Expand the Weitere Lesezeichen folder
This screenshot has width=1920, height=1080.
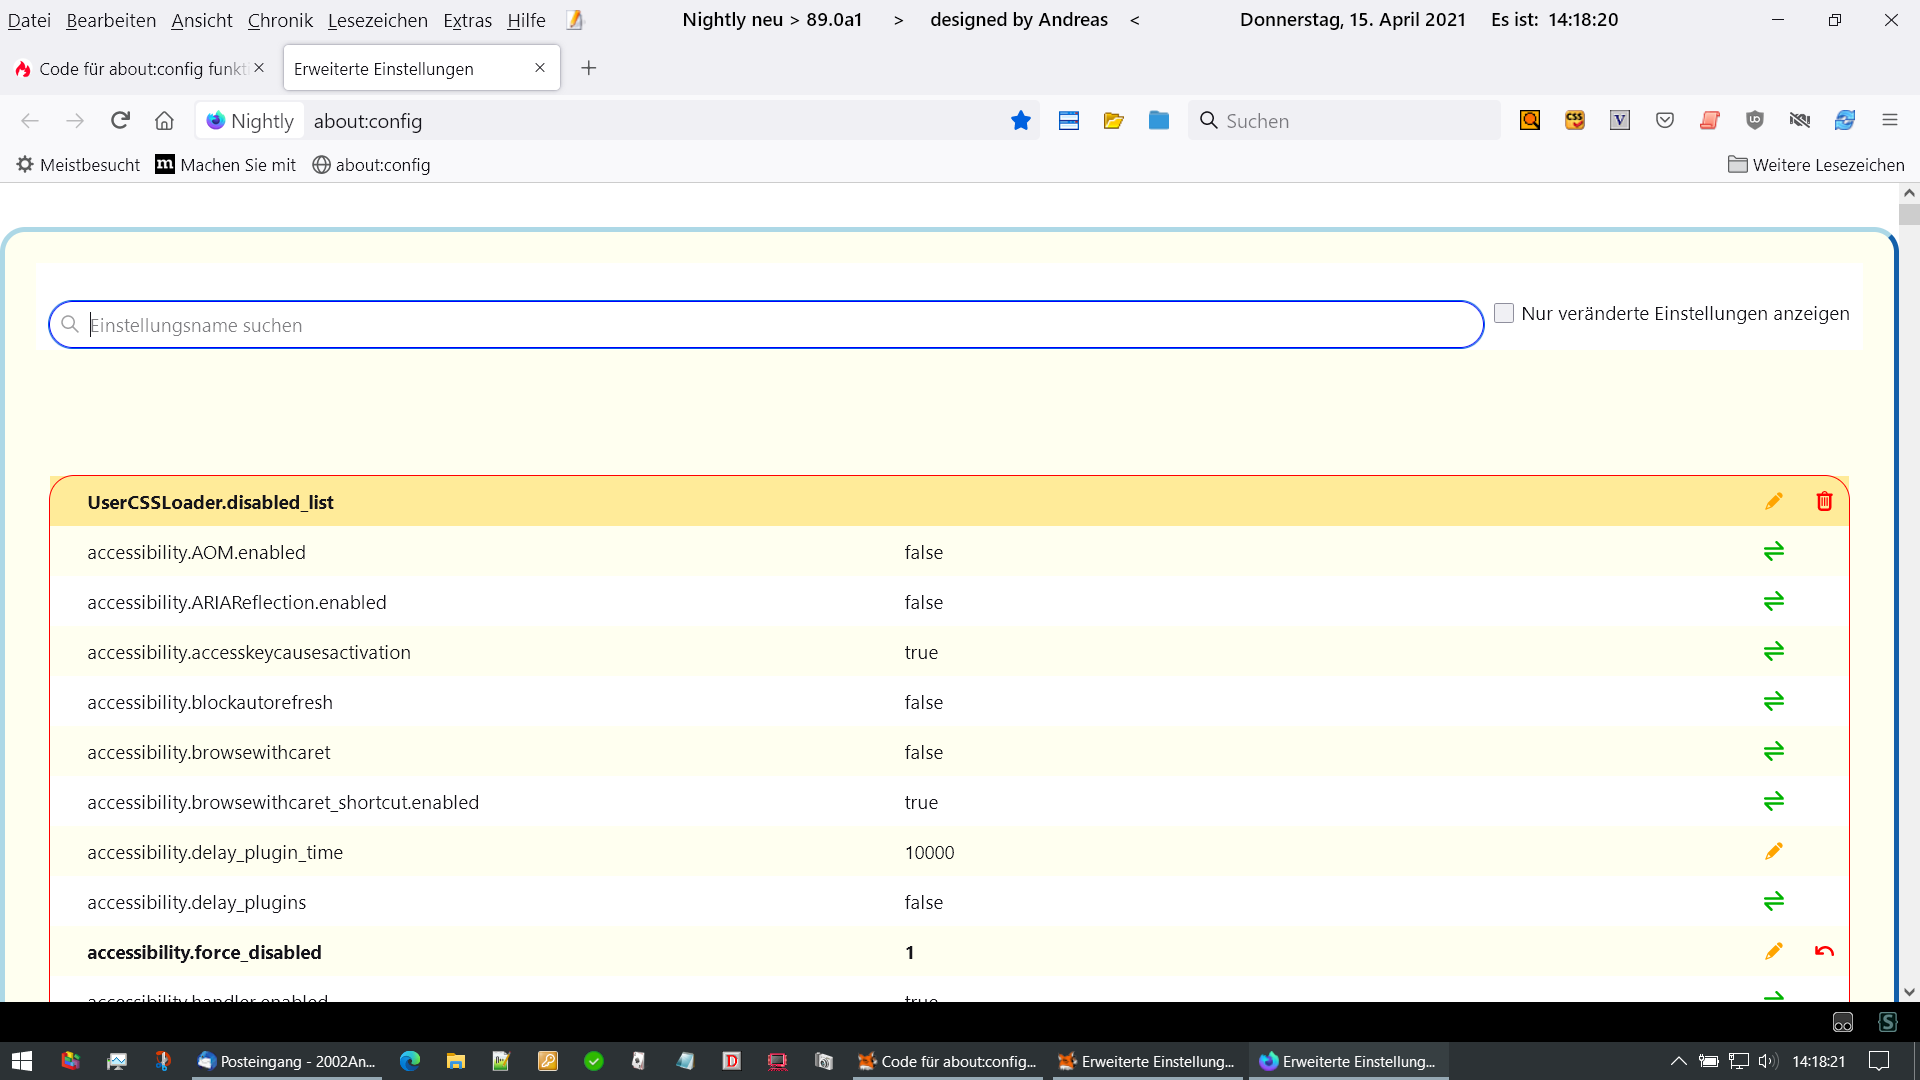tap(1816, 165)
